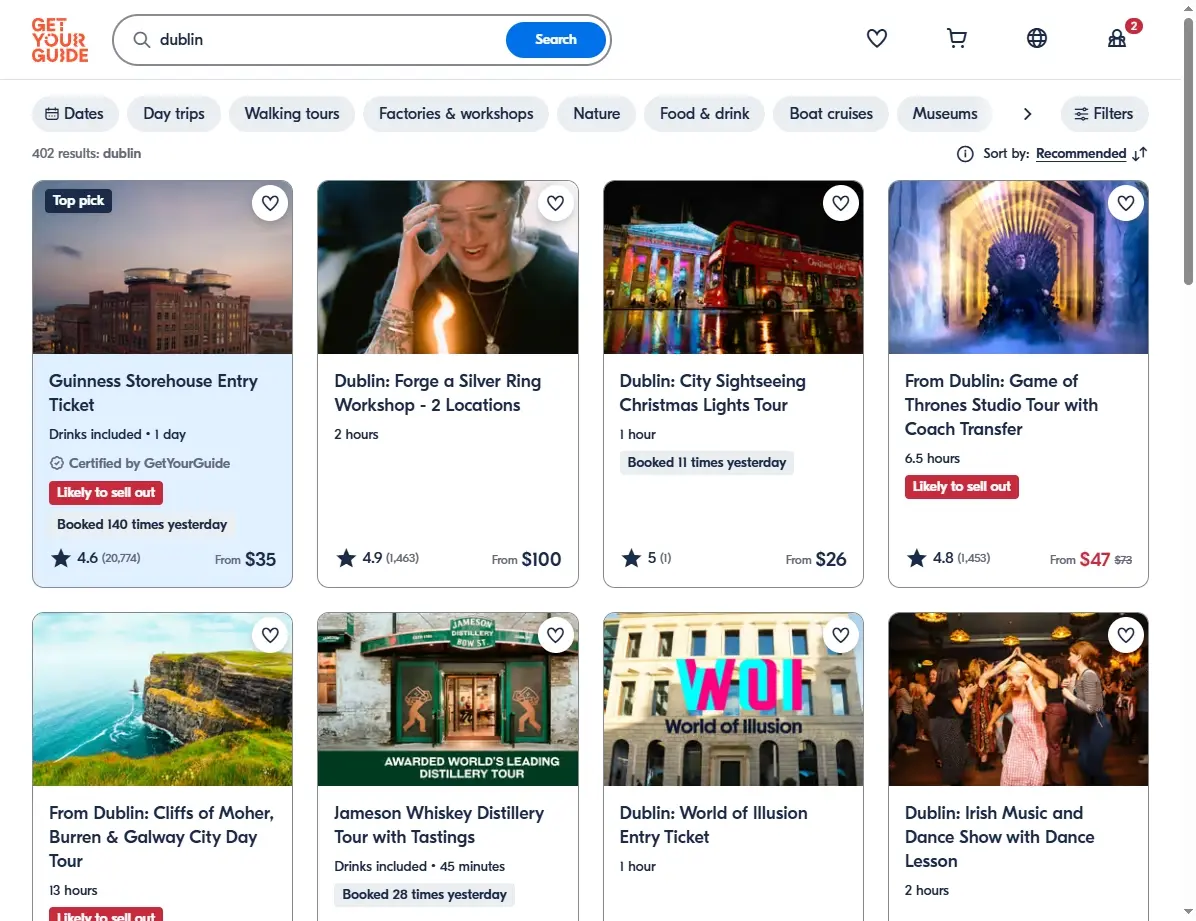This screenshot has width=1196, height=921.
Task: Click the From $100 price
Action: [526, 559]
